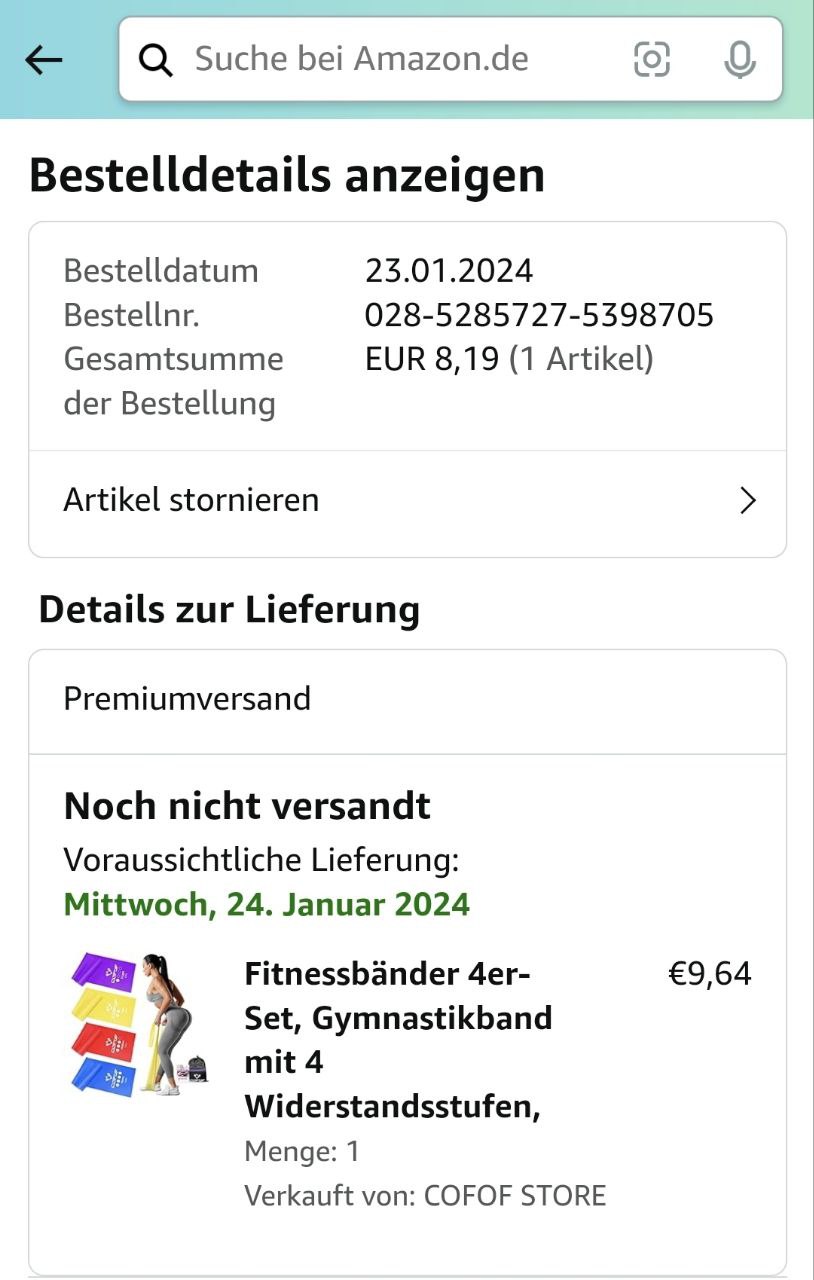814x1280 pixels.
Task: Tap the magnifier search icon
Action: click(x=155, y=60)
